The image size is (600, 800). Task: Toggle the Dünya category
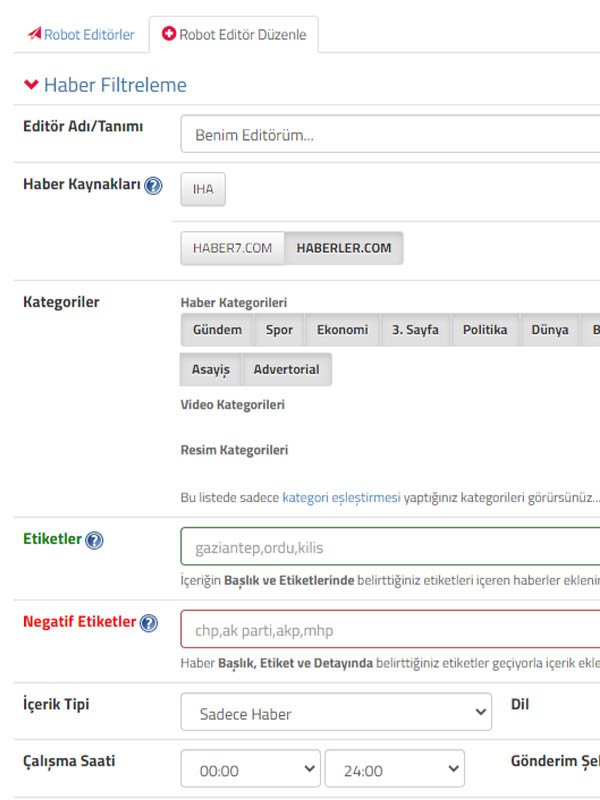pyautogui.click(x=550, y=330)
